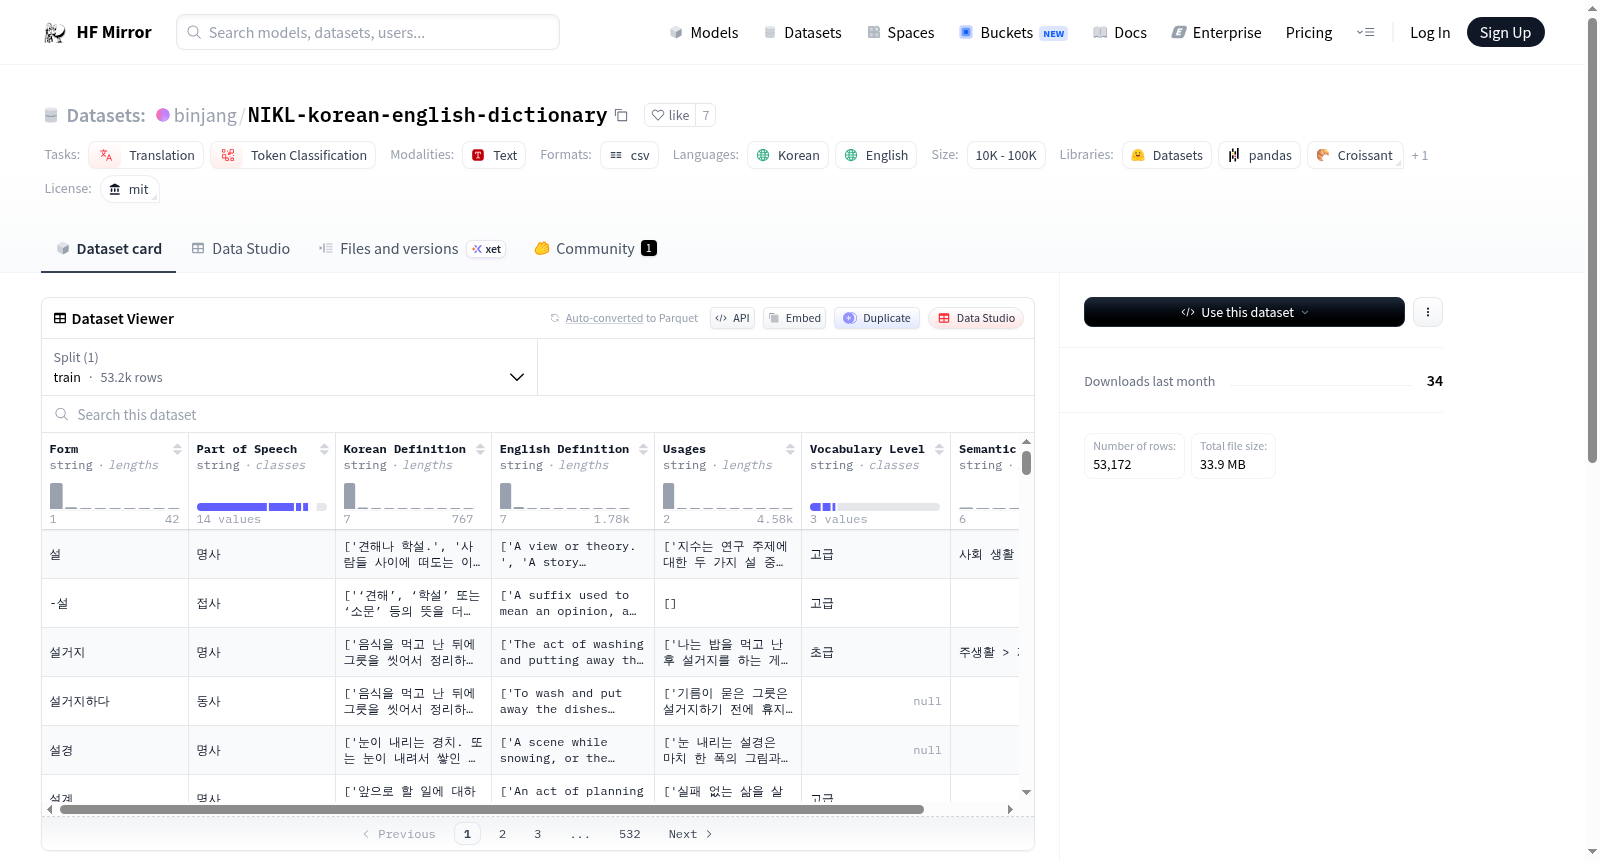The image size is (1600, 861).
Task: Open the three-dot more options menu
Action: click(1427, 312)
